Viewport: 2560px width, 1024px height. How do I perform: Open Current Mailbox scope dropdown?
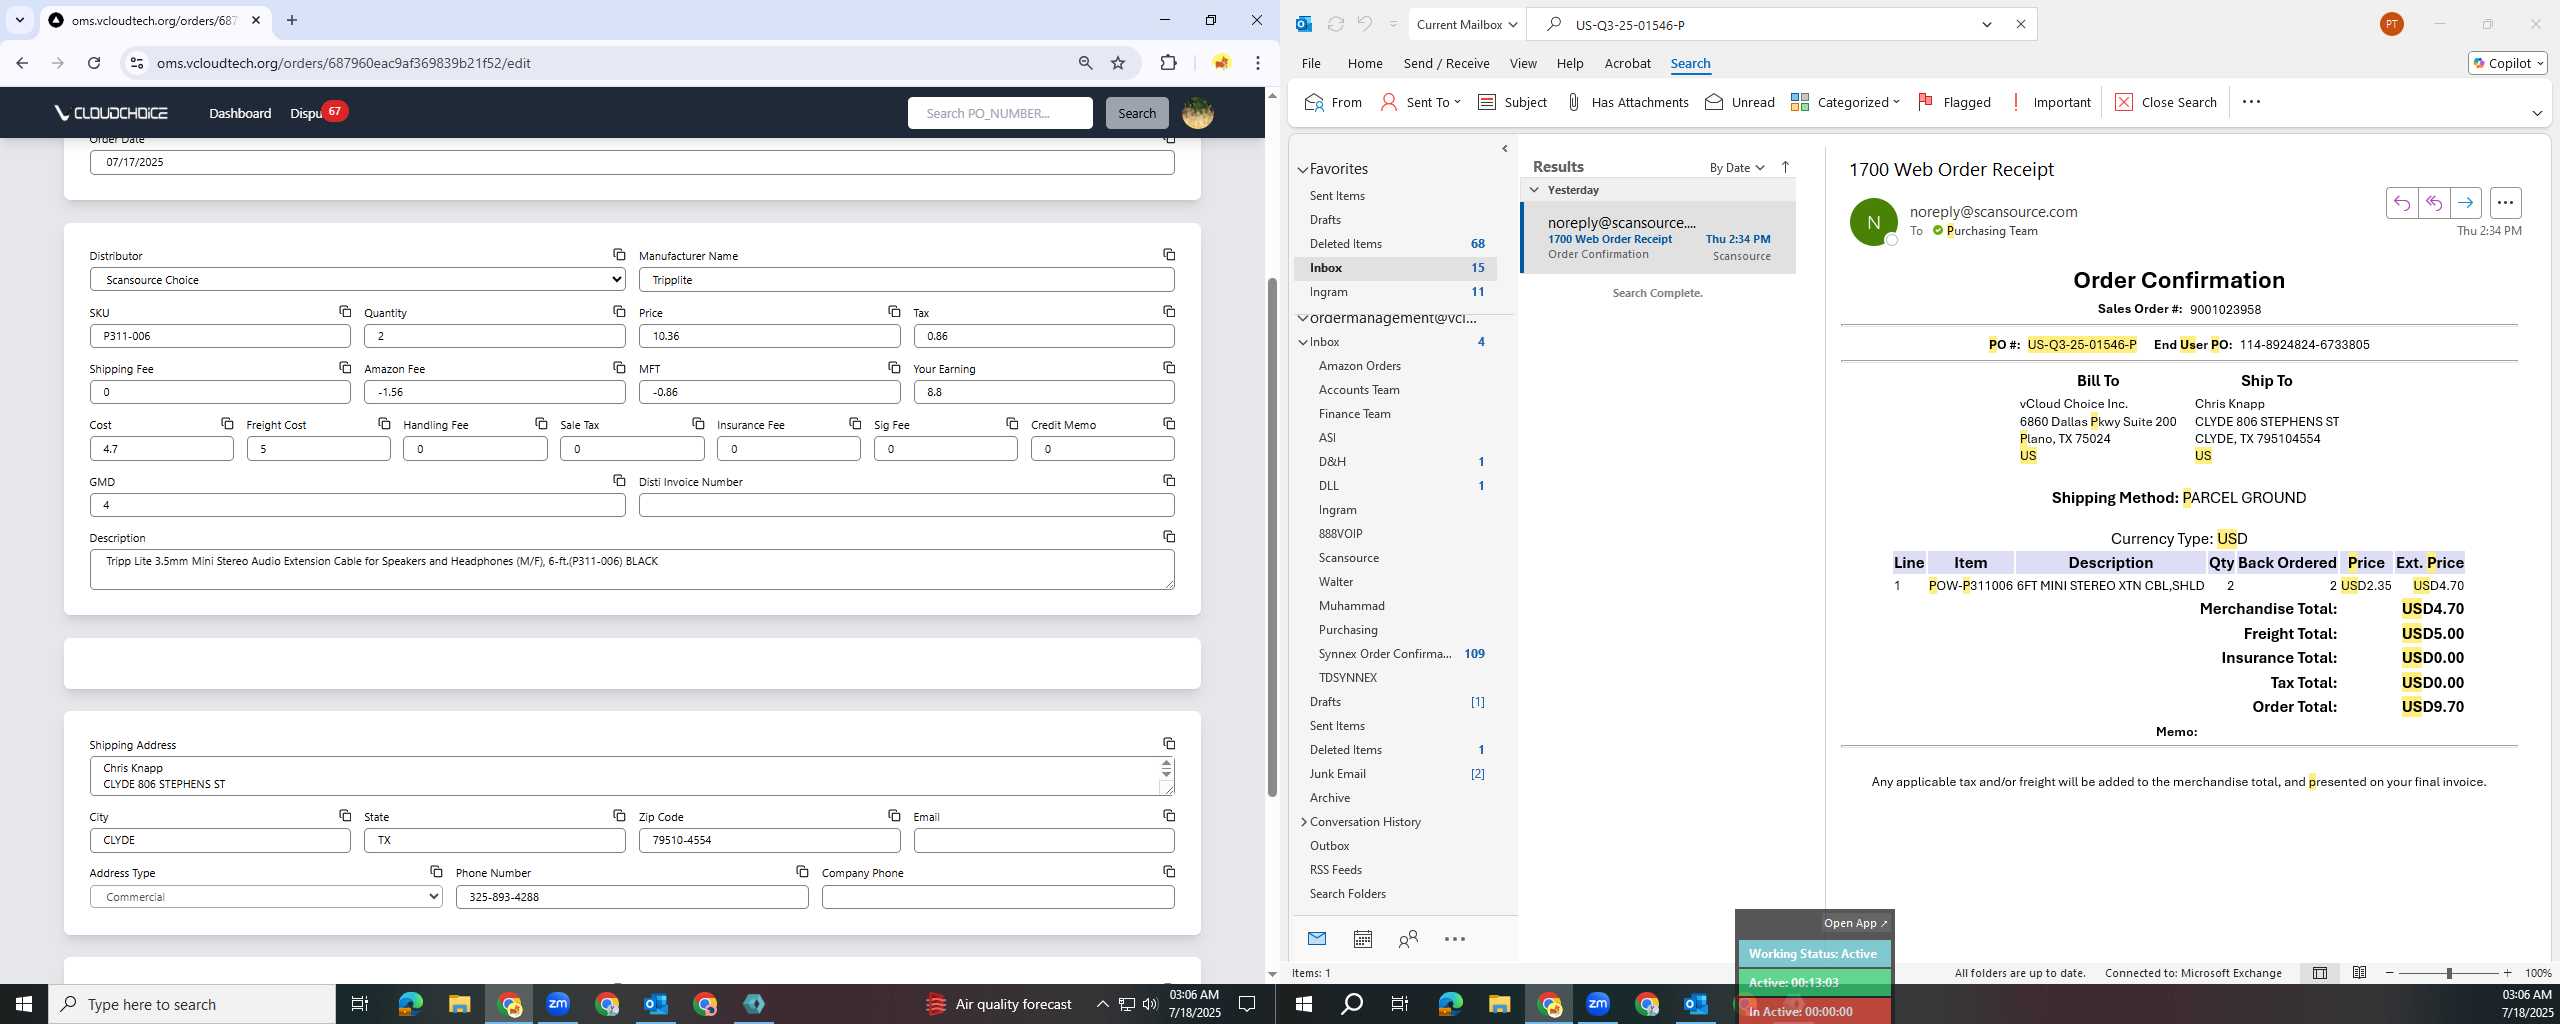tap(1466, 25)
